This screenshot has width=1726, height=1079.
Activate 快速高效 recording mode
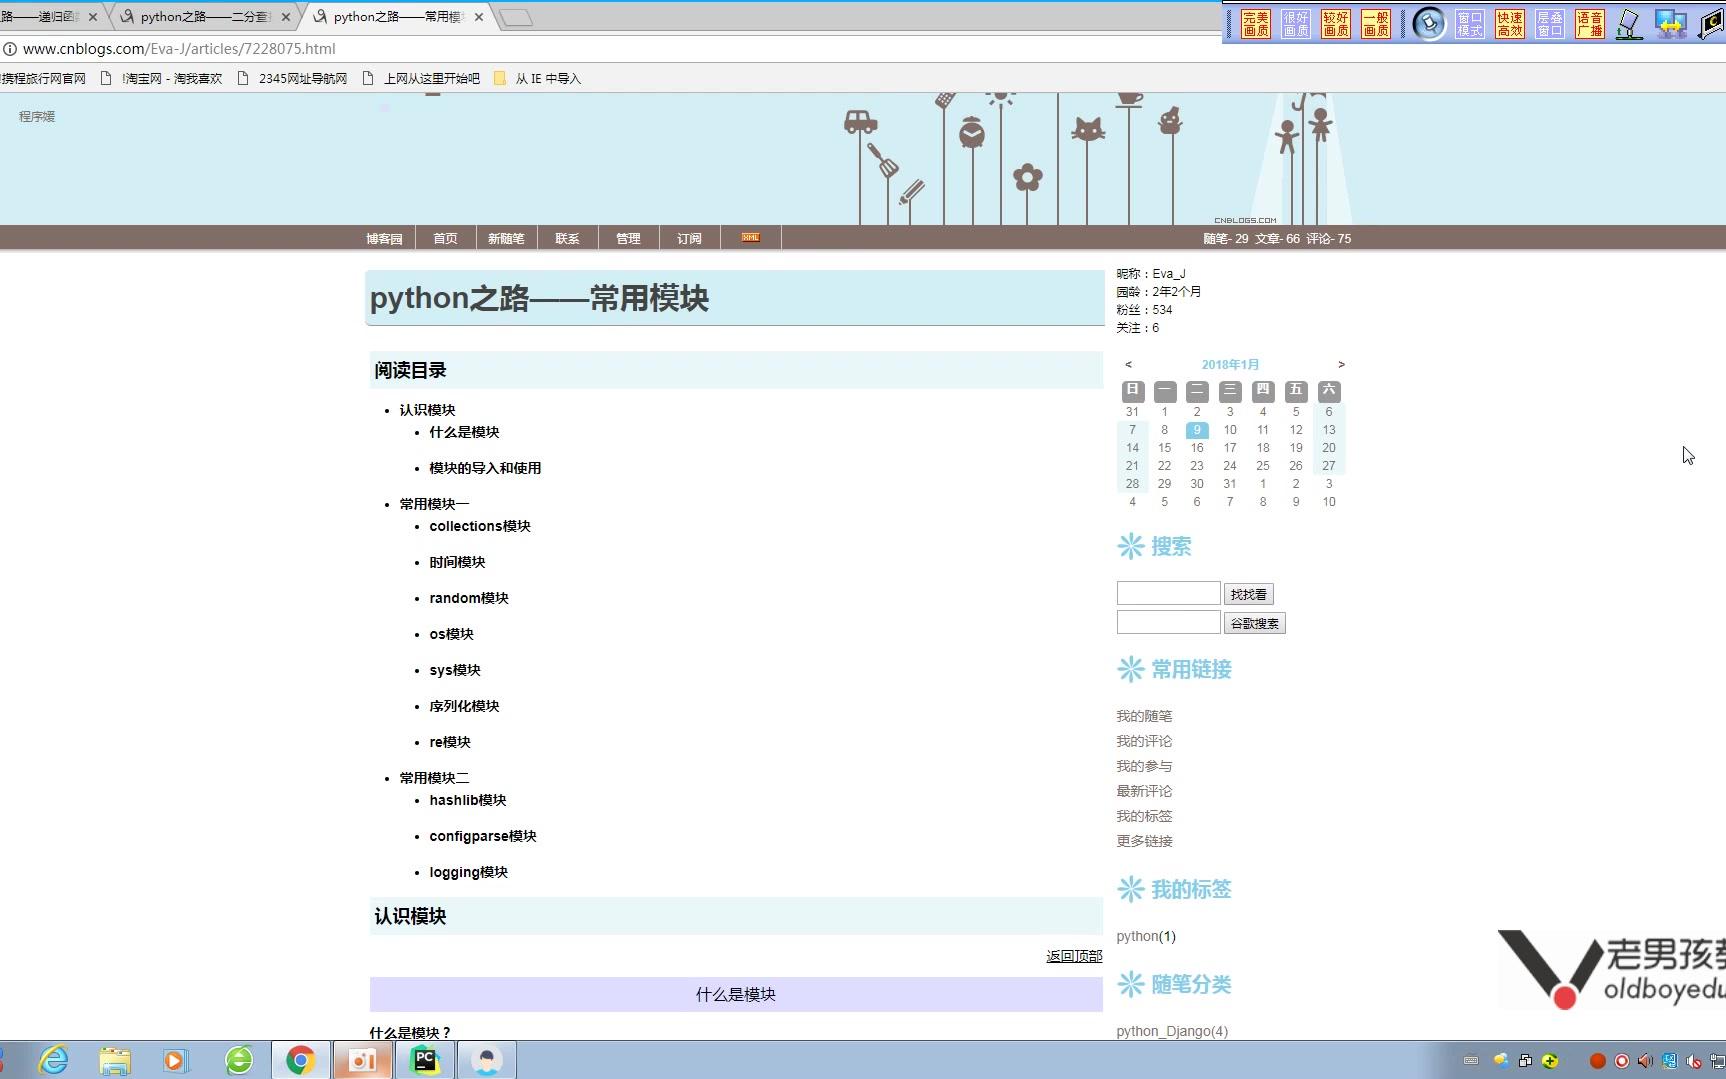[x=1510, y=24]
